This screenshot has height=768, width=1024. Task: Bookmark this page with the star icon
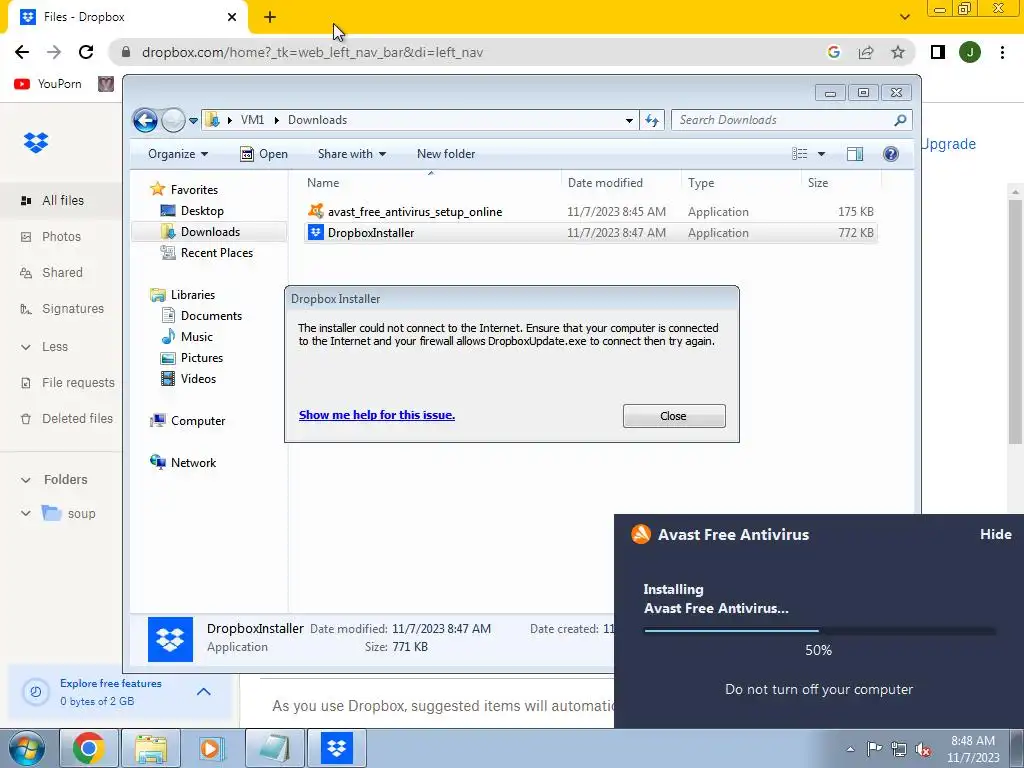[x=898, y=52]
